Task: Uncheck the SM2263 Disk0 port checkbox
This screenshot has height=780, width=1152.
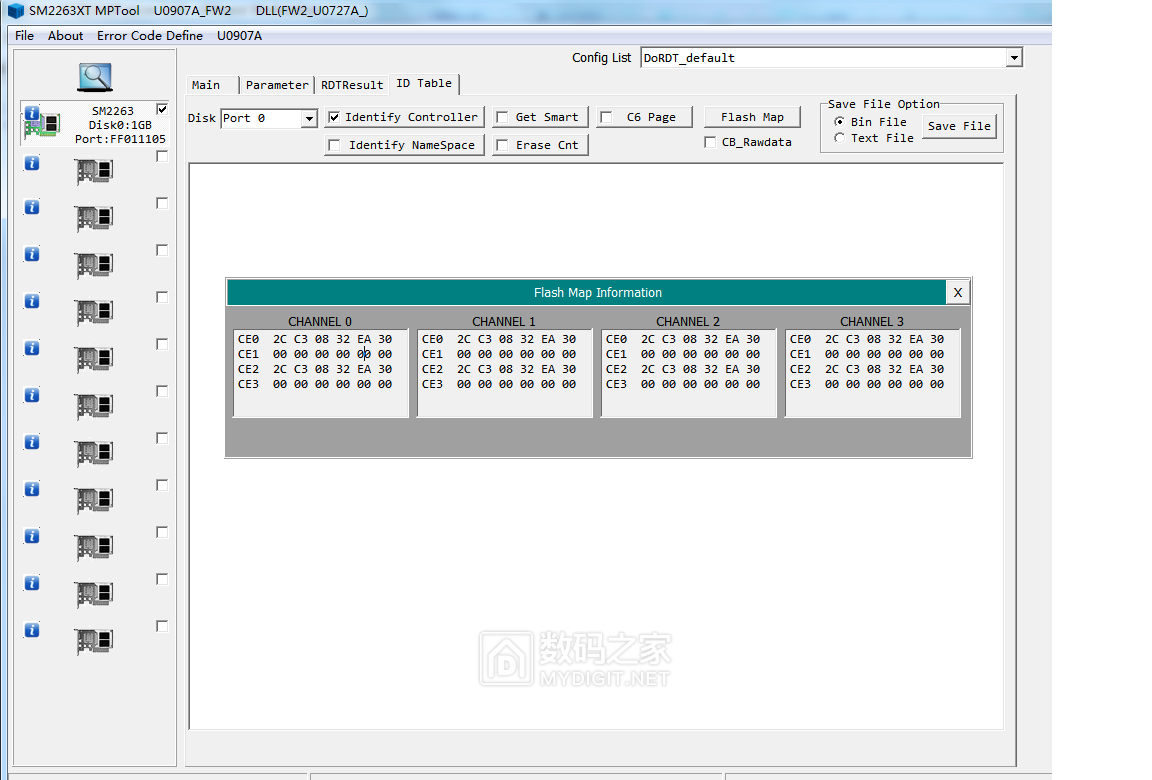Action: tap(162, 109)
